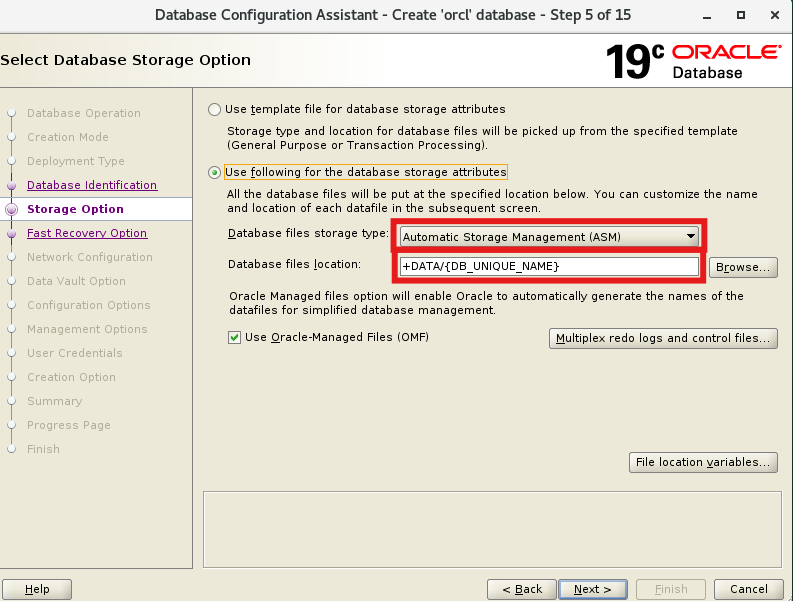Proceed with the Next button
Screen dimensions: 793x601
tap(593, 589)
